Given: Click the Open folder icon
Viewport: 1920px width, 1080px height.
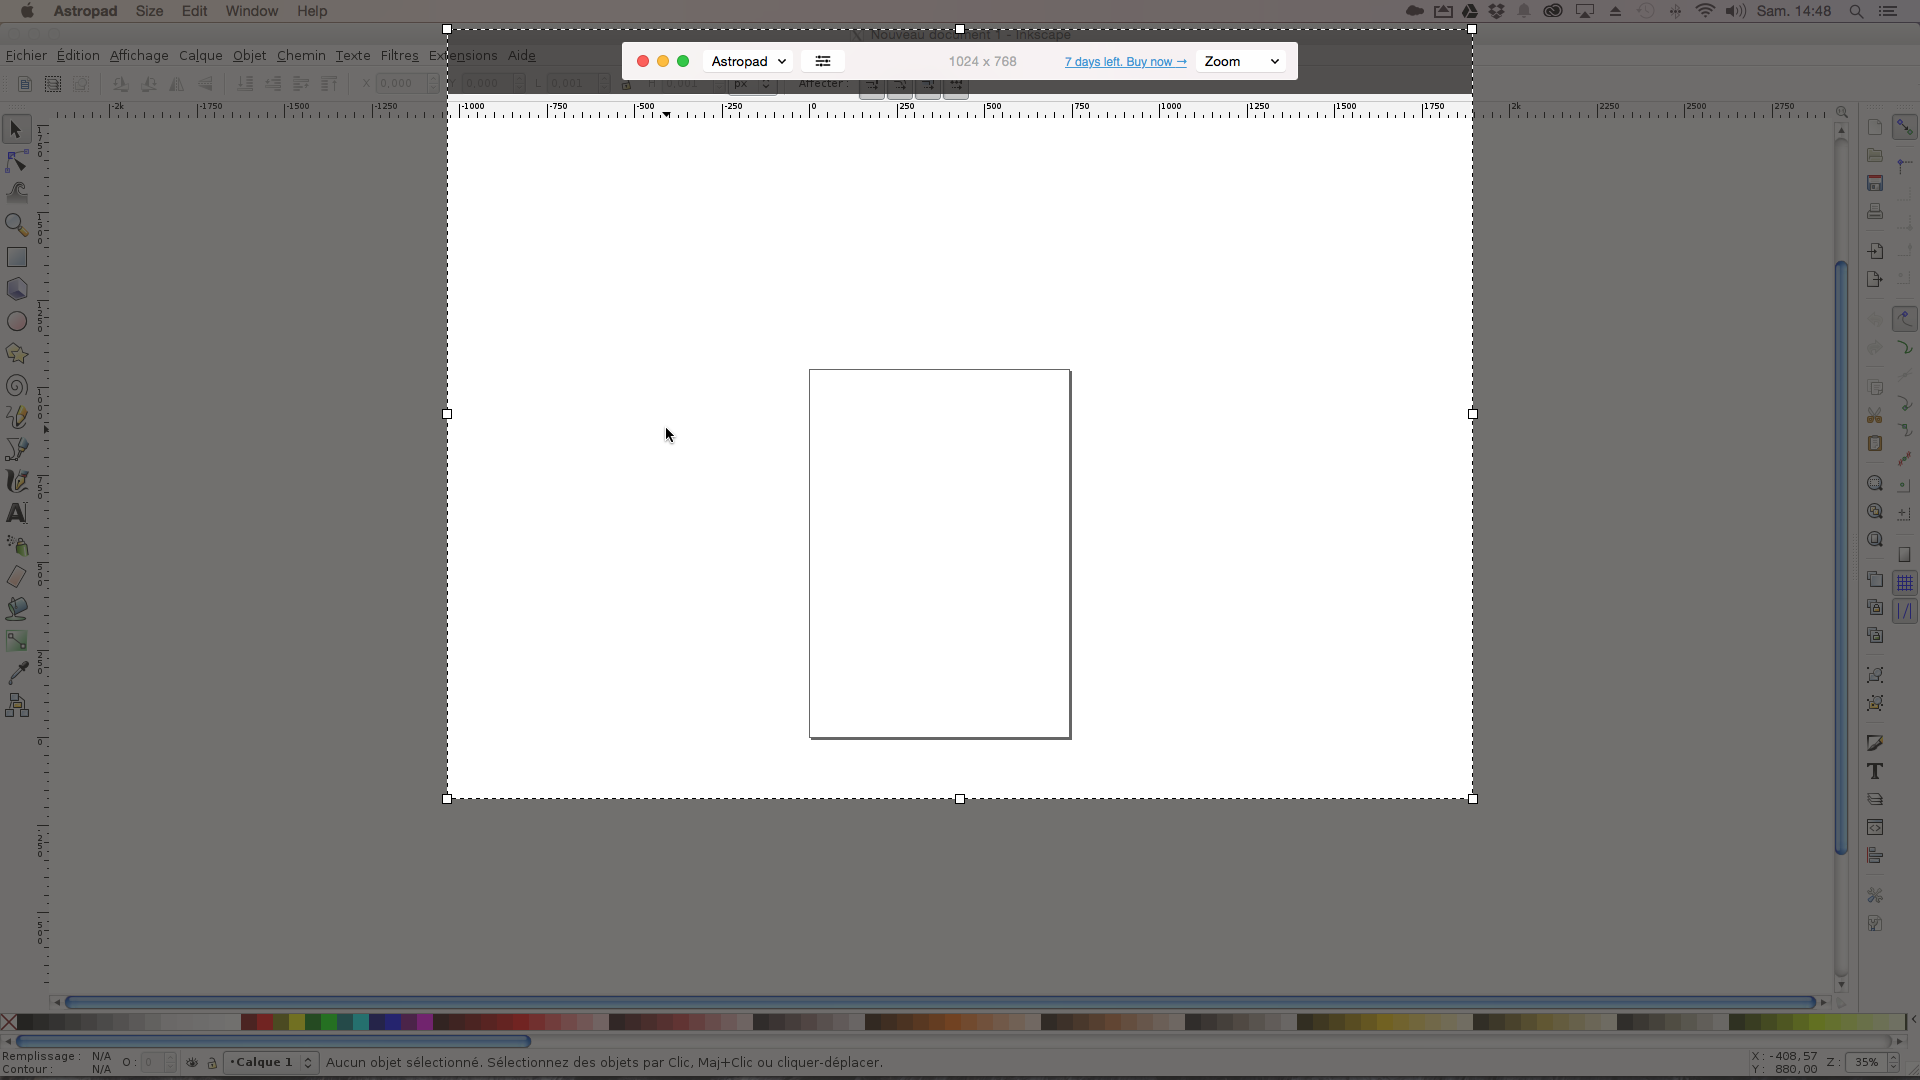Looking at the screenshot, I should [x=1875, y=155].
